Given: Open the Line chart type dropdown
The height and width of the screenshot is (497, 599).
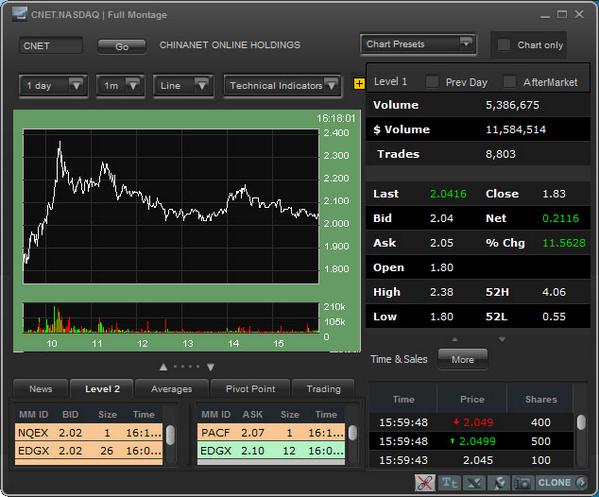Looking at the screenshot, I should click(x=183, y=86).
